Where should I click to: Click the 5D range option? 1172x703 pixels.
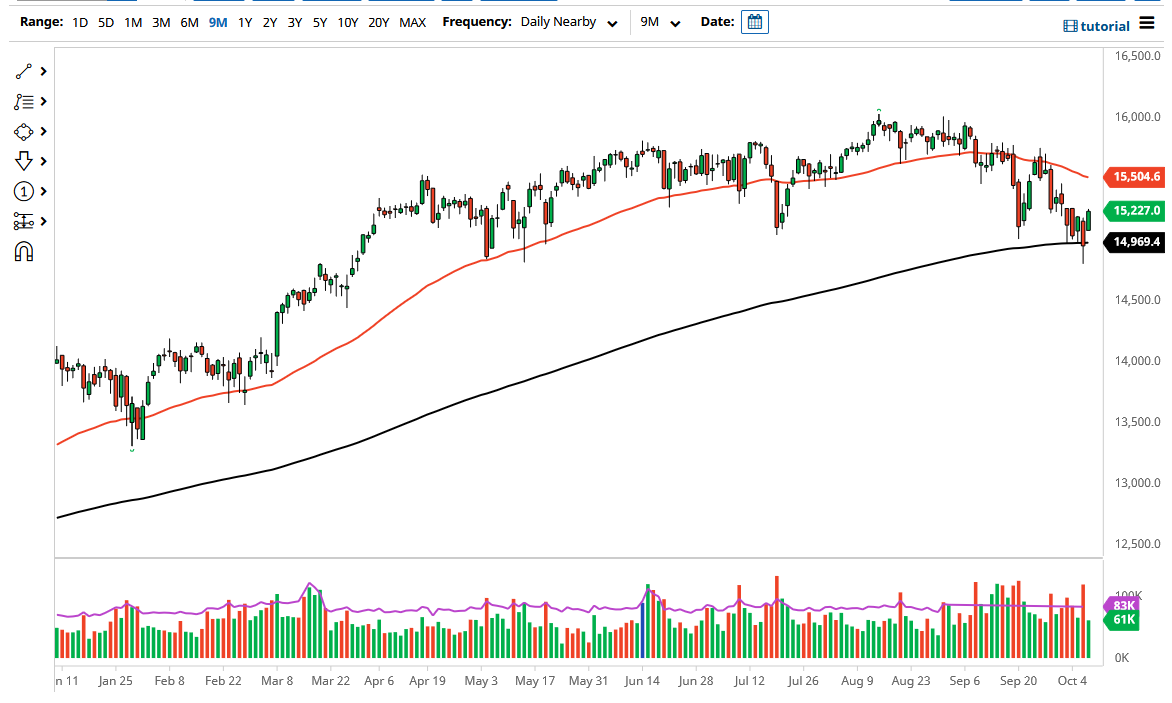(x=105, y=21)
